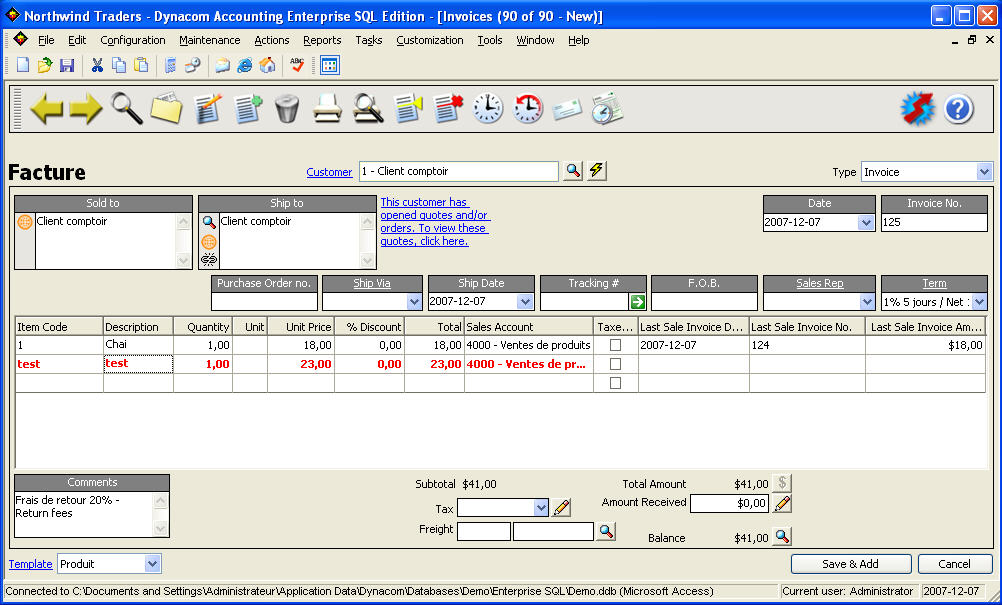
Task: Go to previous invoice with left arrow
Action: pyautogui.click(x=47, y=109)
